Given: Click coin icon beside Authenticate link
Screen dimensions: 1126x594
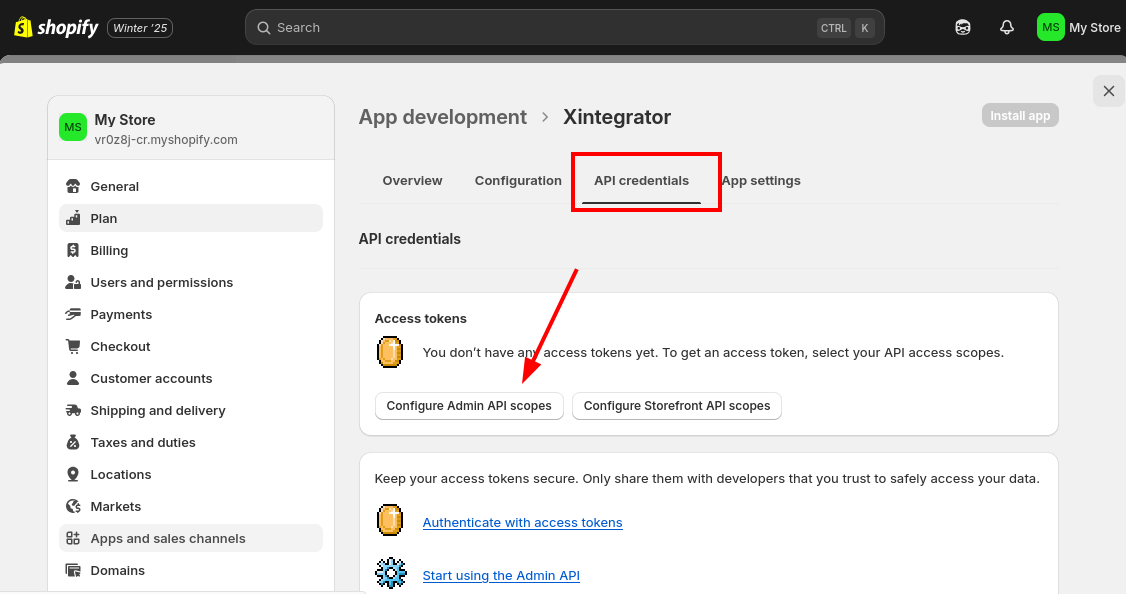Looking at the screenshot, I should point(390,520).
